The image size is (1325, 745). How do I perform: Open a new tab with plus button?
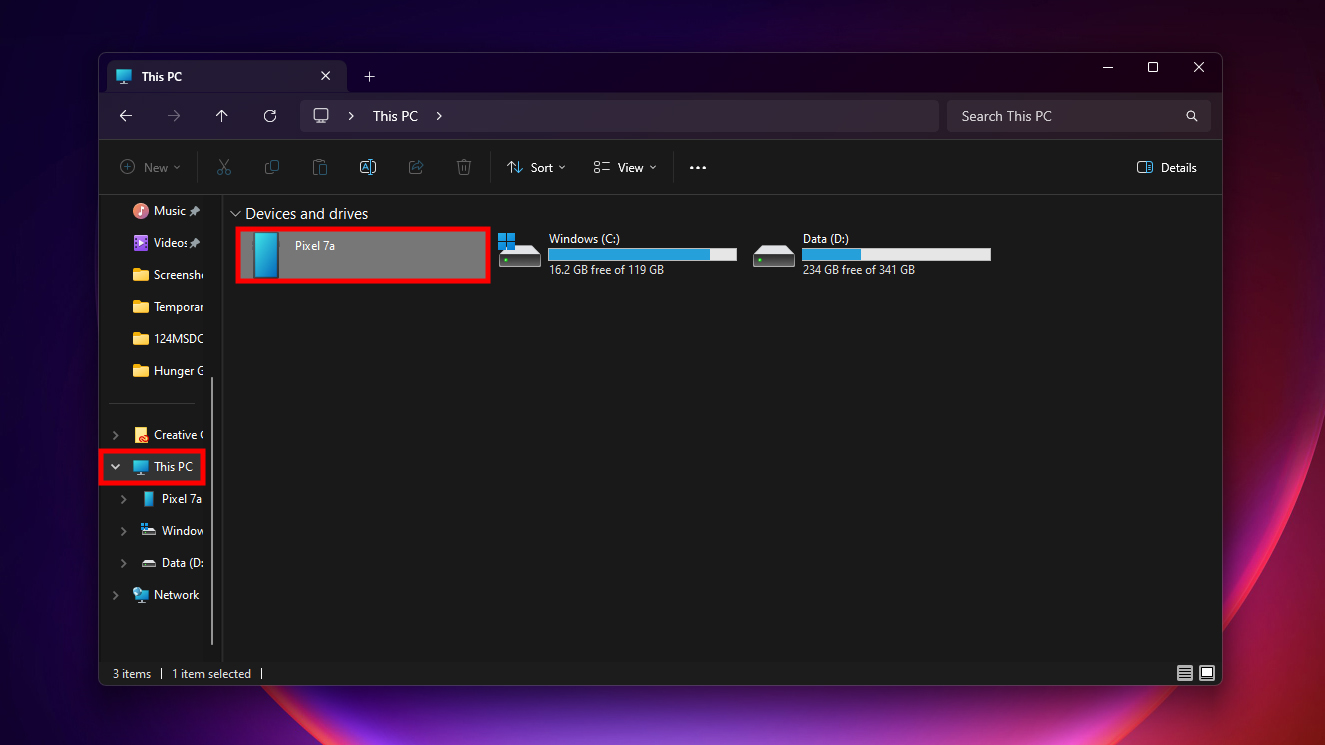click(x=369, y=77)
